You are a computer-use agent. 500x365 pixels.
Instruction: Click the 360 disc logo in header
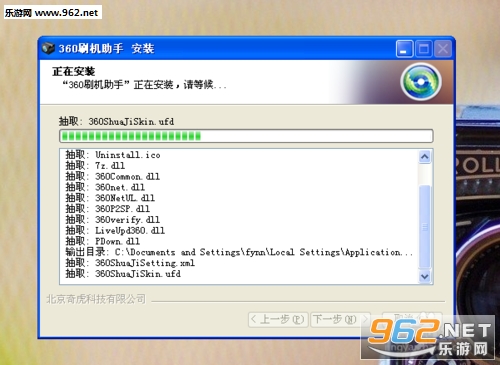[421, 82]
